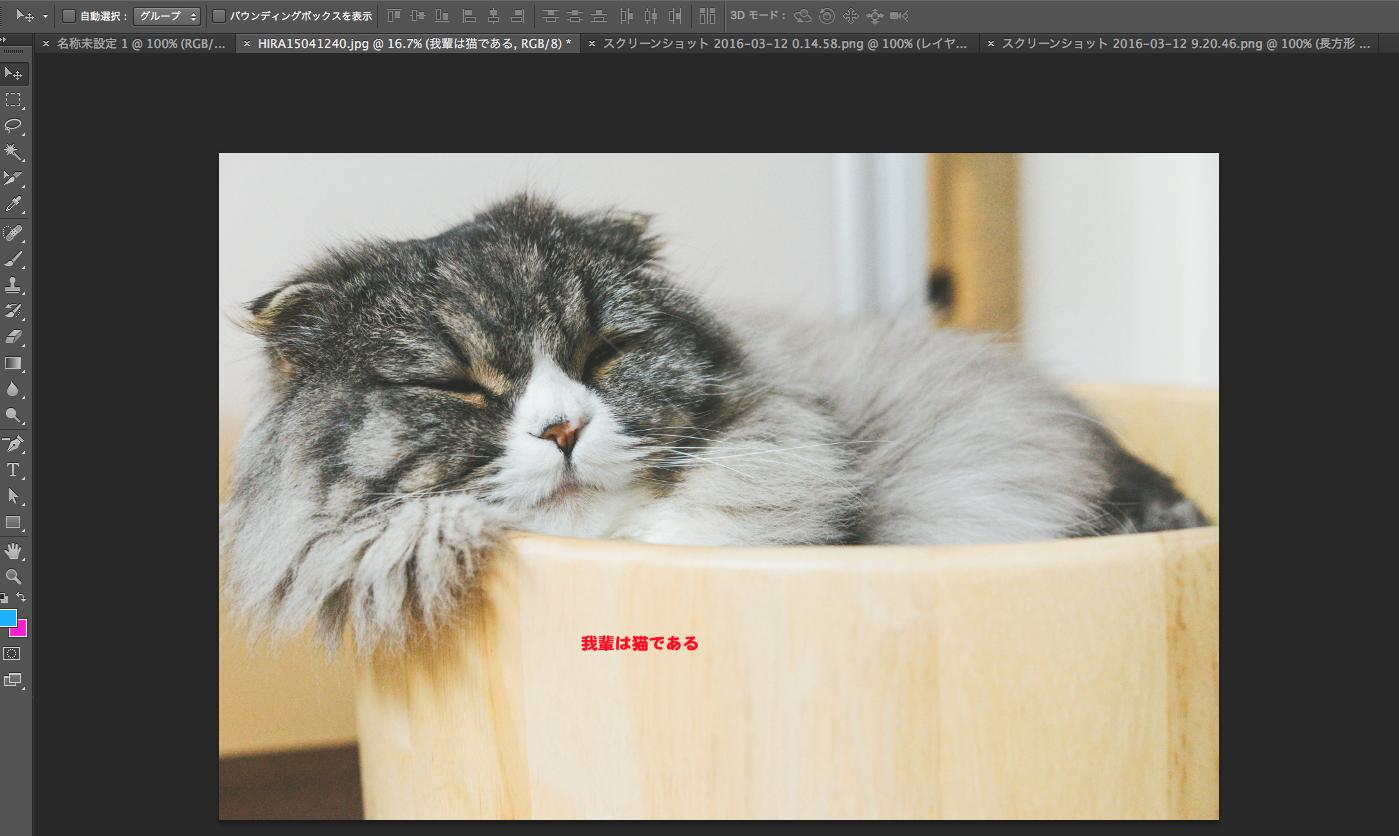Select the Zoom magnifier tool
The image size is (1399, 836).
tap(14, 577)
